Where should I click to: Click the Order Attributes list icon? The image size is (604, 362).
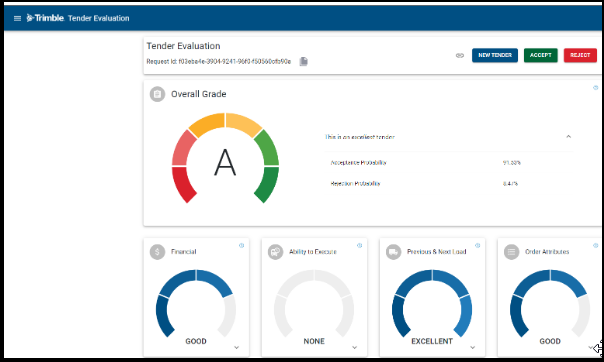tap(512, 252)
